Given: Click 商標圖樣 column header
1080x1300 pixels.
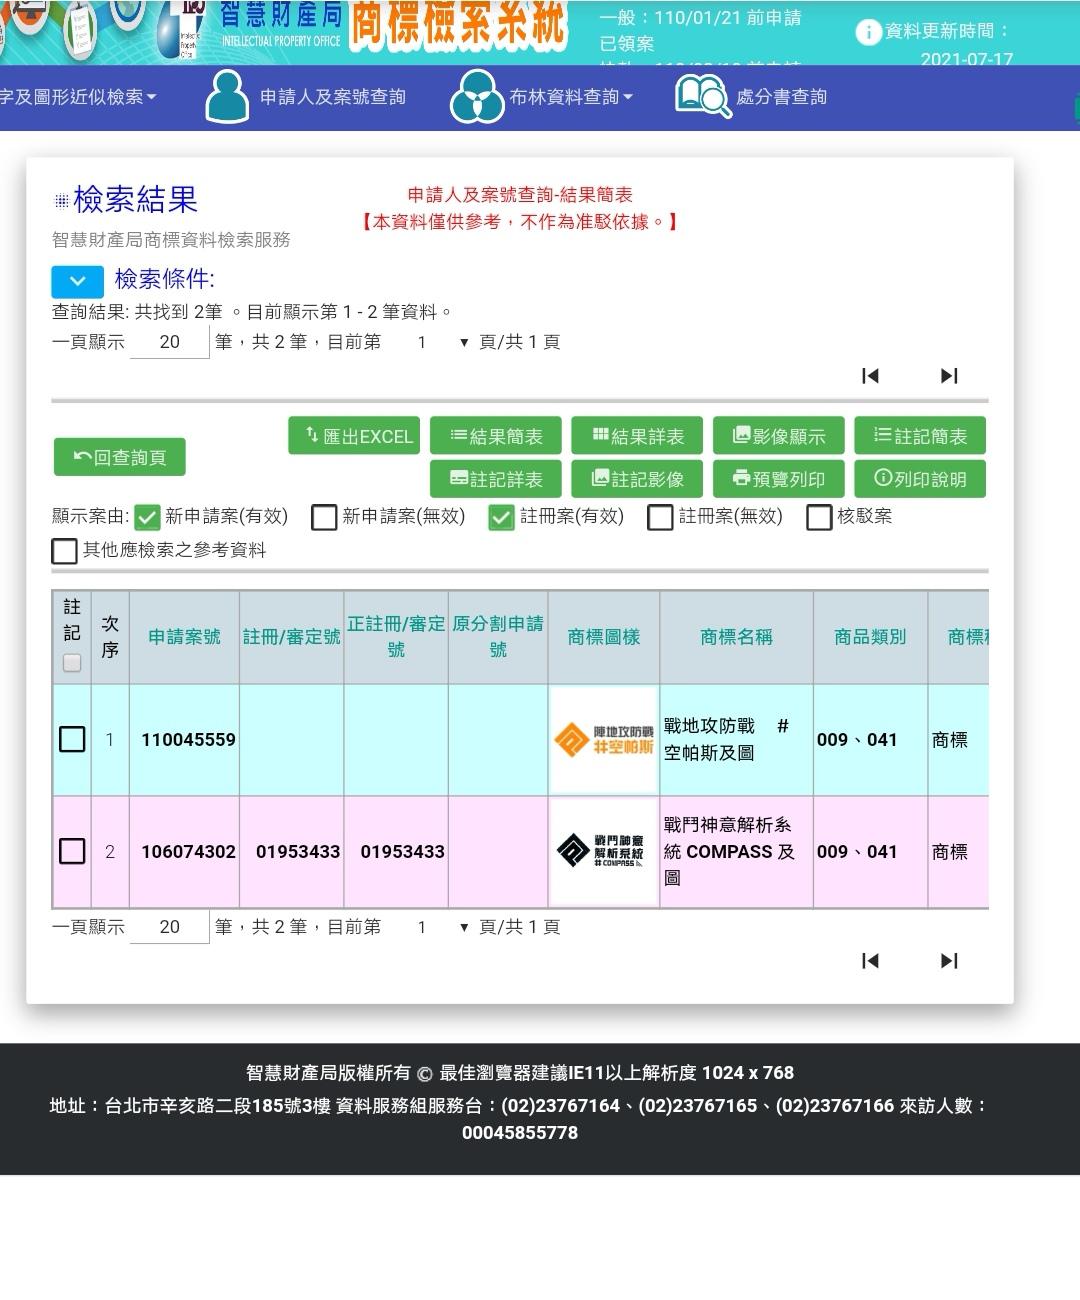Looking at the screenshot, I should click(604, 637).
